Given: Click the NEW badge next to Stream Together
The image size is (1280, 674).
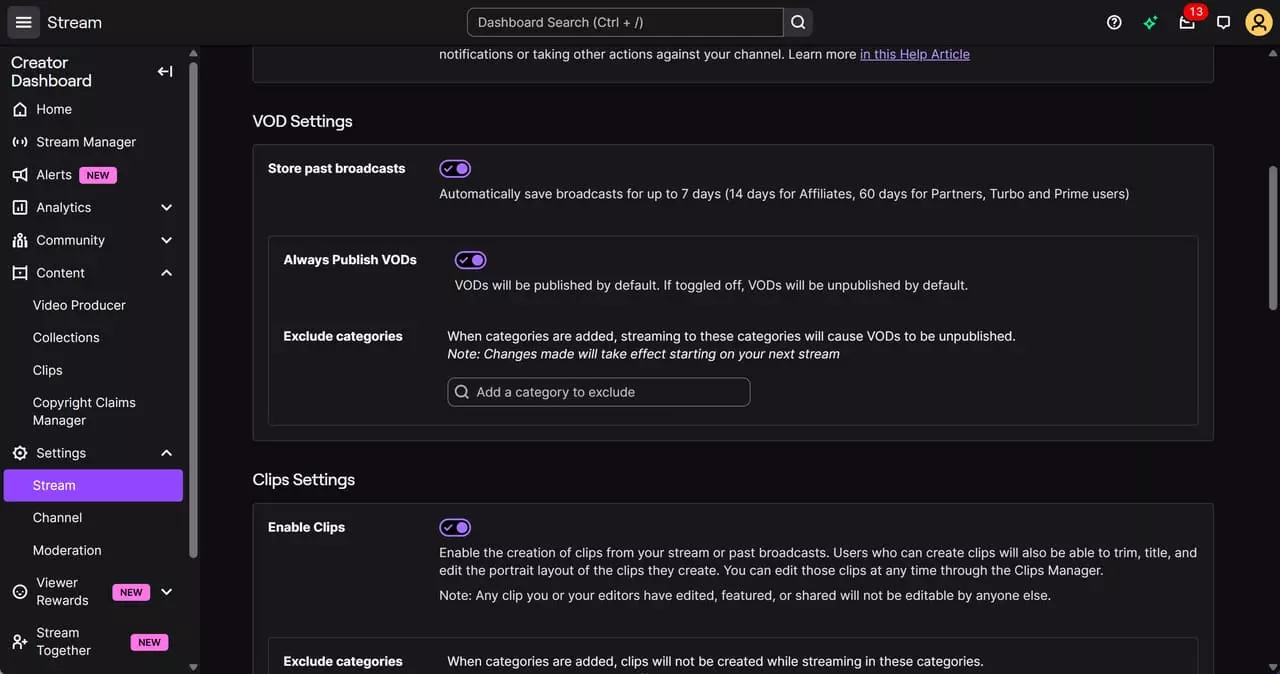Looking at the screenshot, I should click(x=149, y=642).
